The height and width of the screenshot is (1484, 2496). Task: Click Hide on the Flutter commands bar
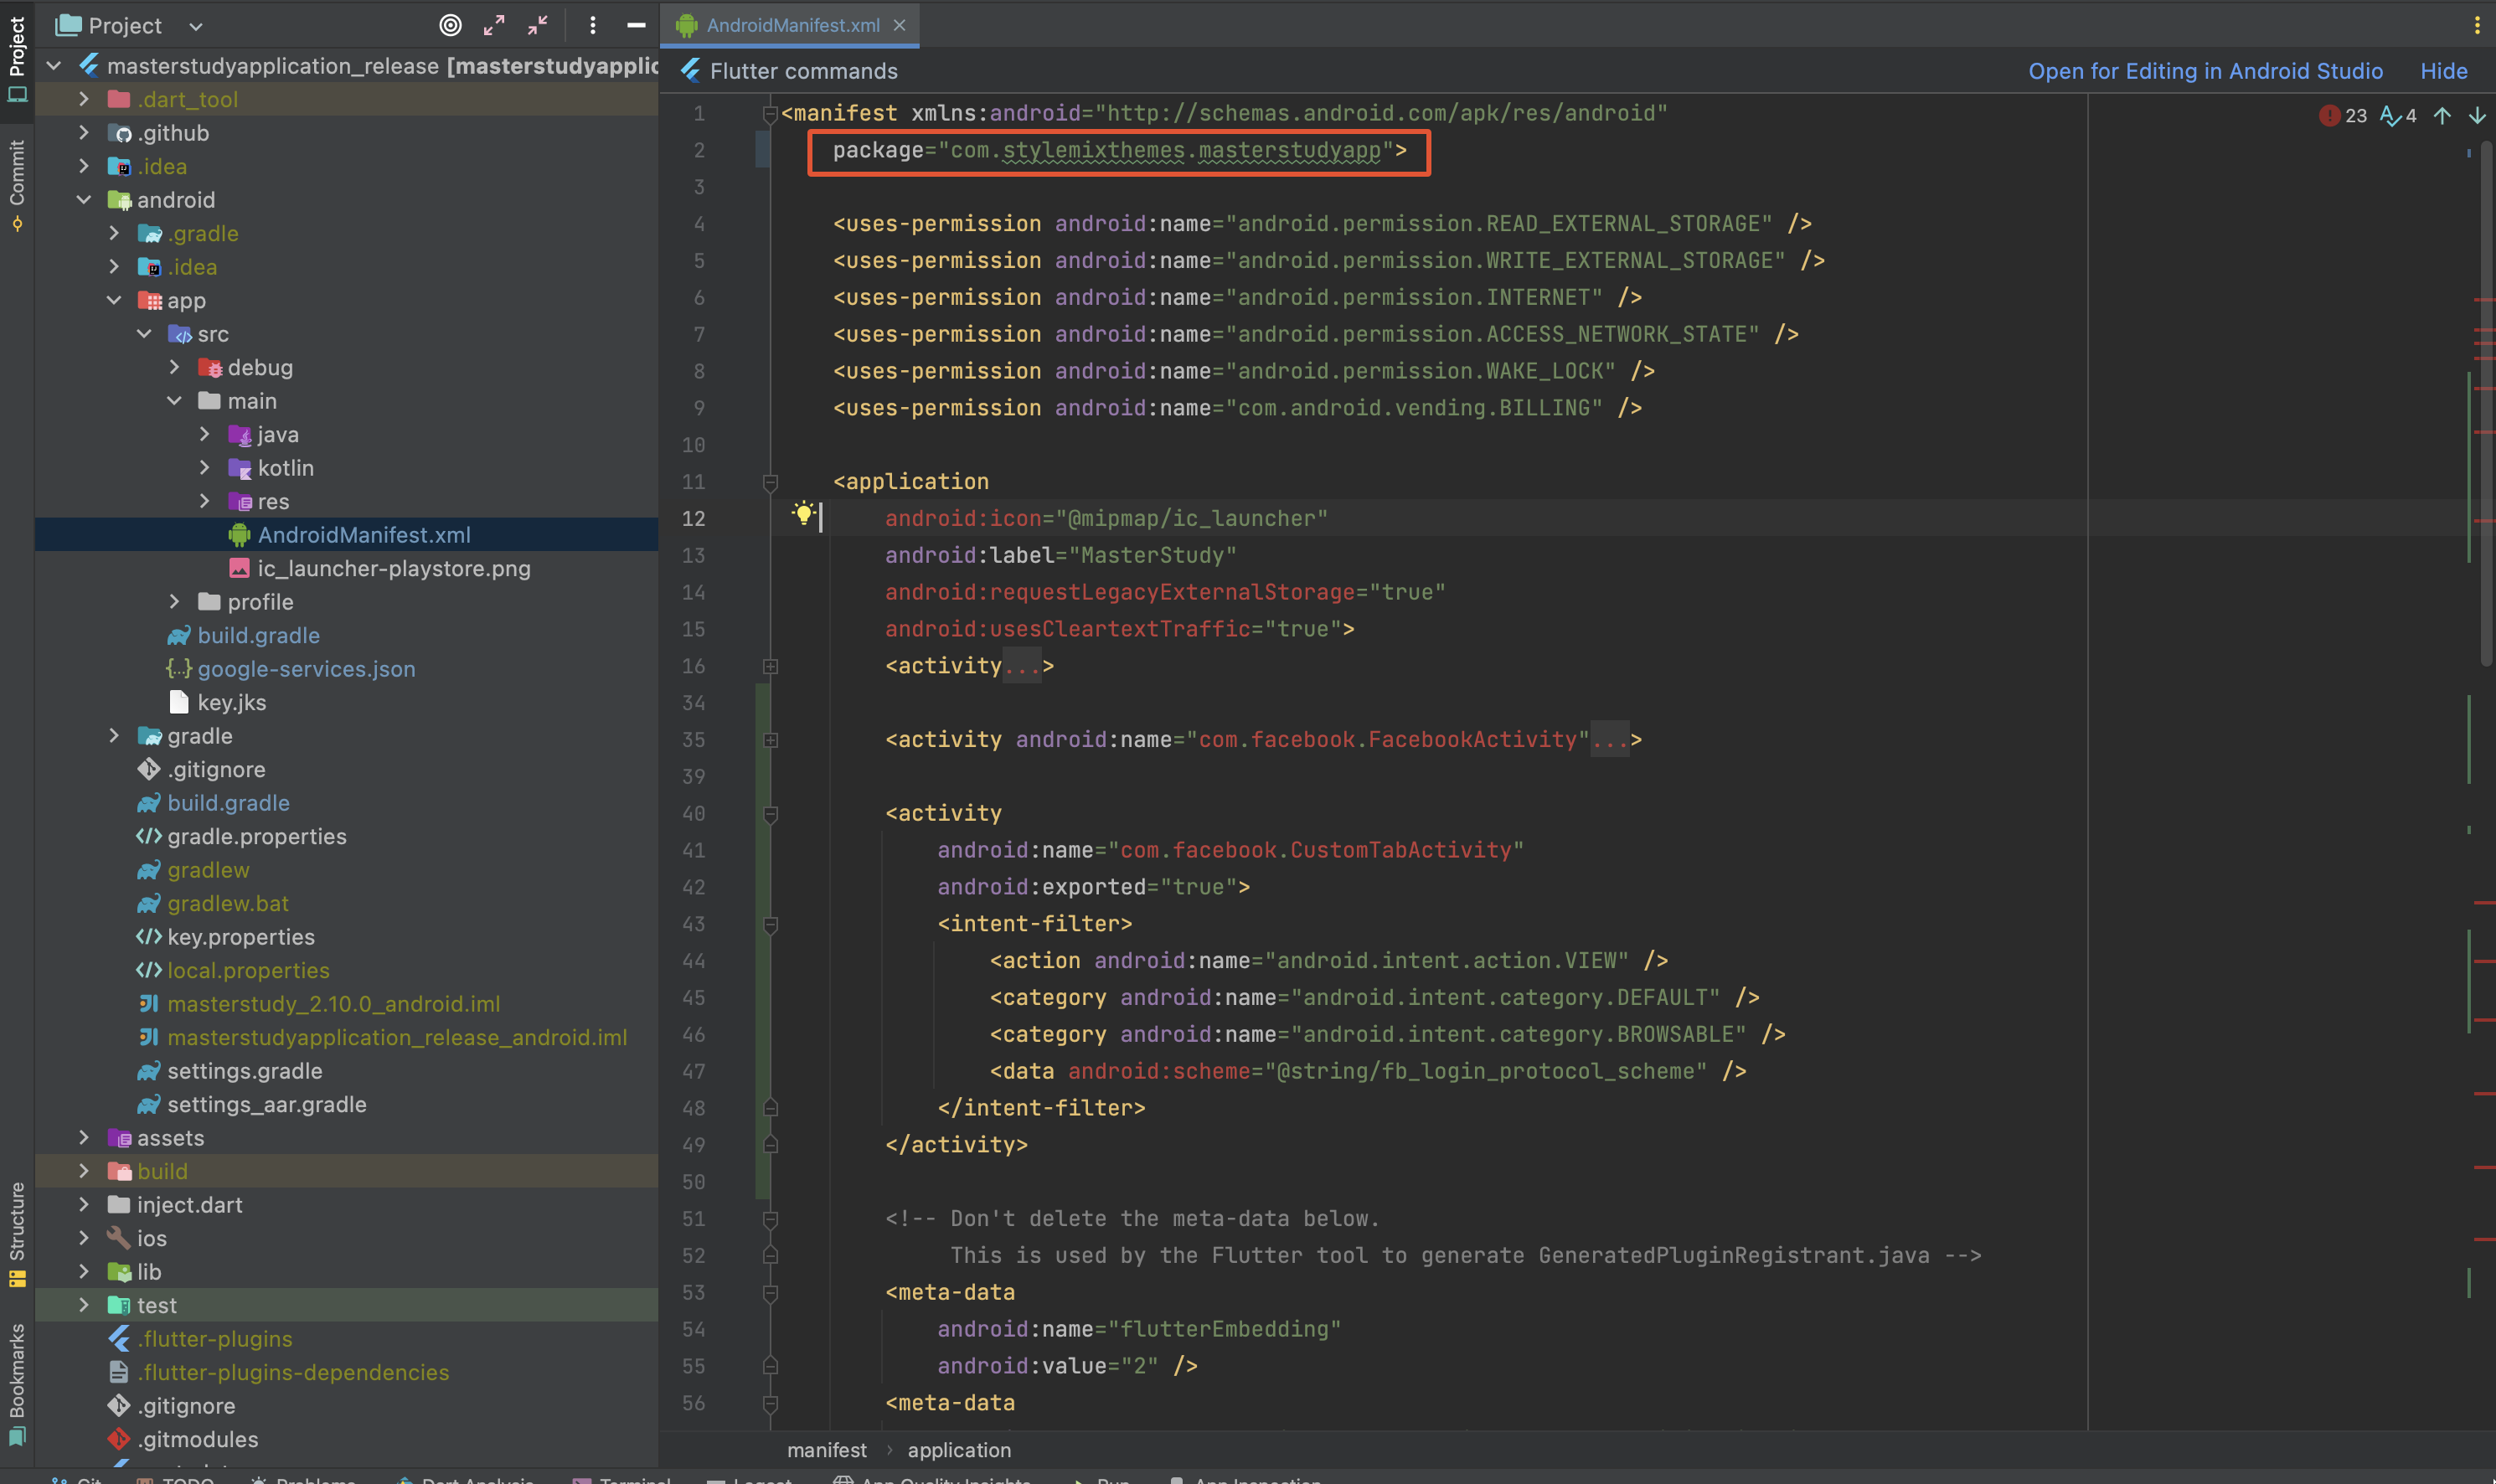[x=2443, y=71]
